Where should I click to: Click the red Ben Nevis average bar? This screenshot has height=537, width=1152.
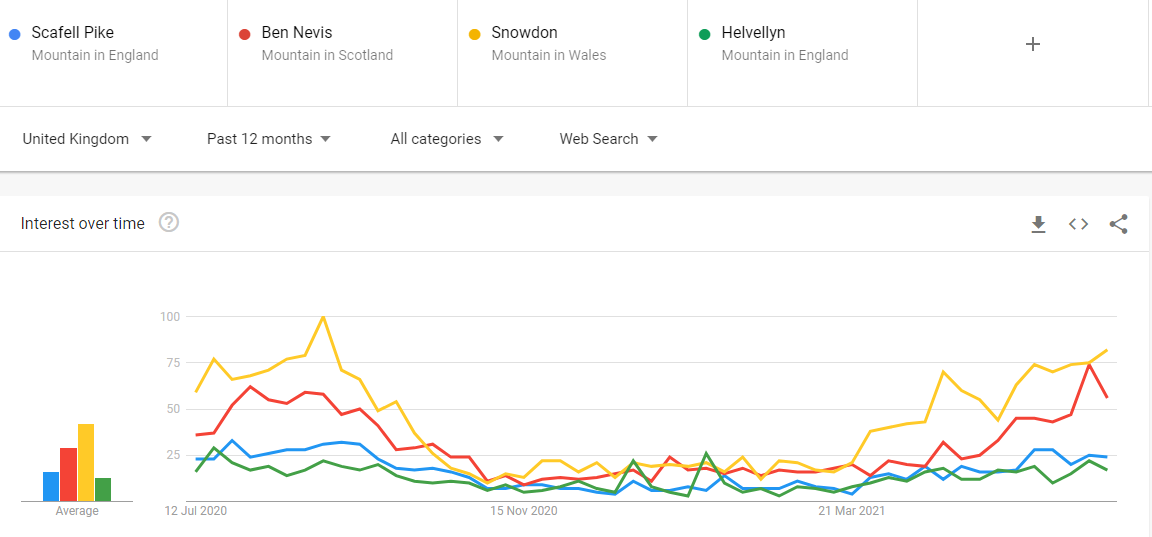click(68, 474)
